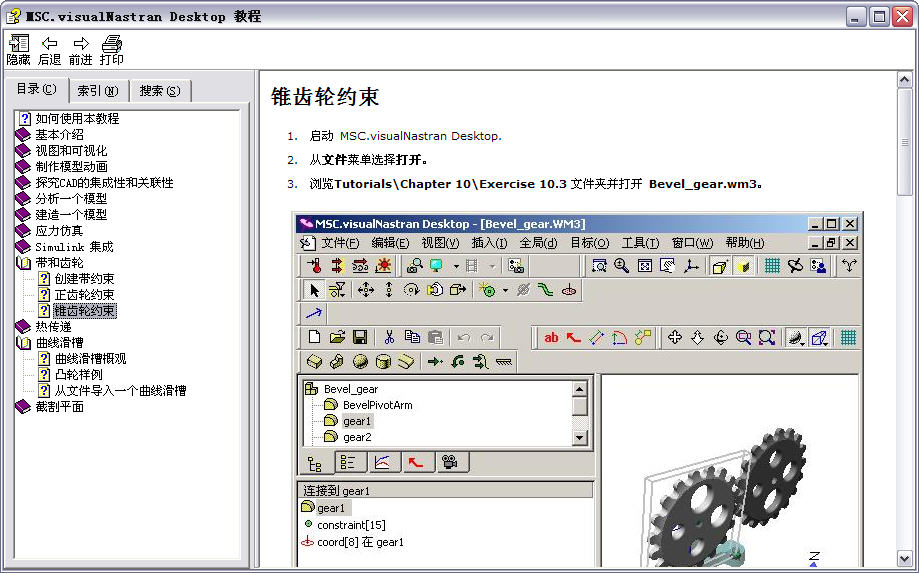This screenshot has width=919, height=573.
Task: Go forward with the 前进 button
Action: 80,49
